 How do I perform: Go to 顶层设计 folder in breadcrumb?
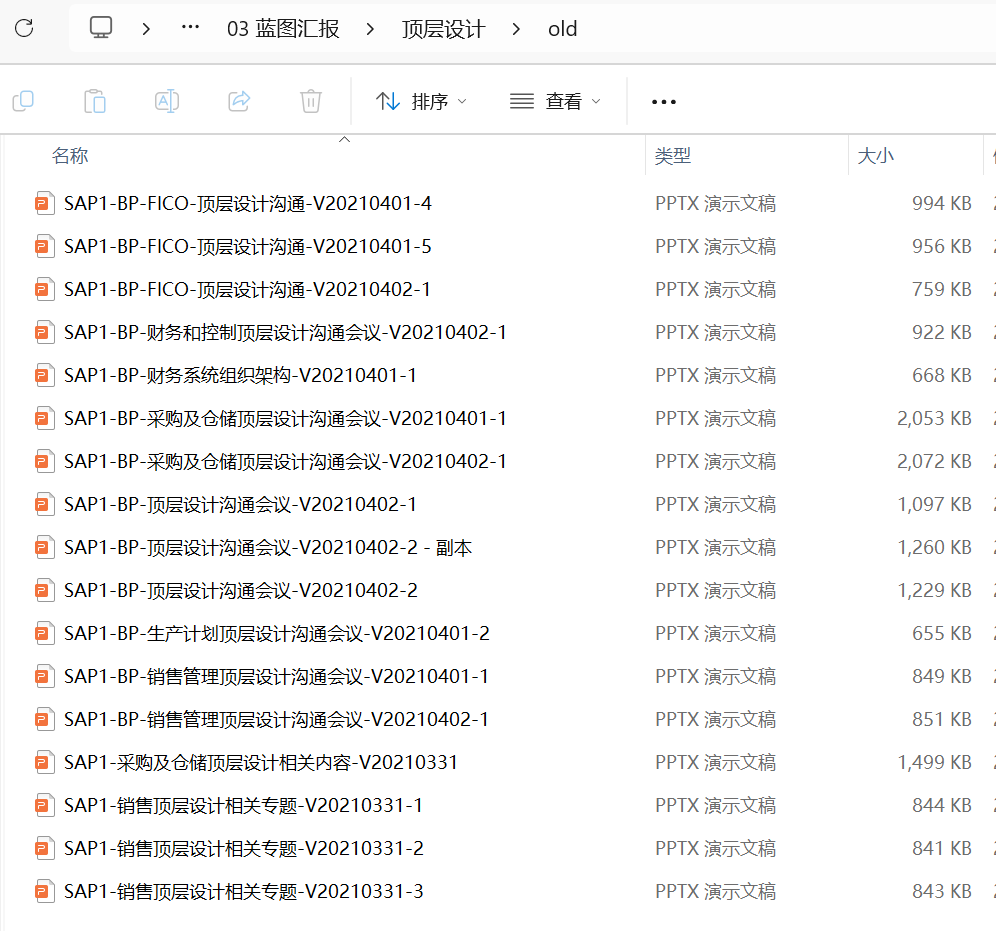[x=443, y=29]
